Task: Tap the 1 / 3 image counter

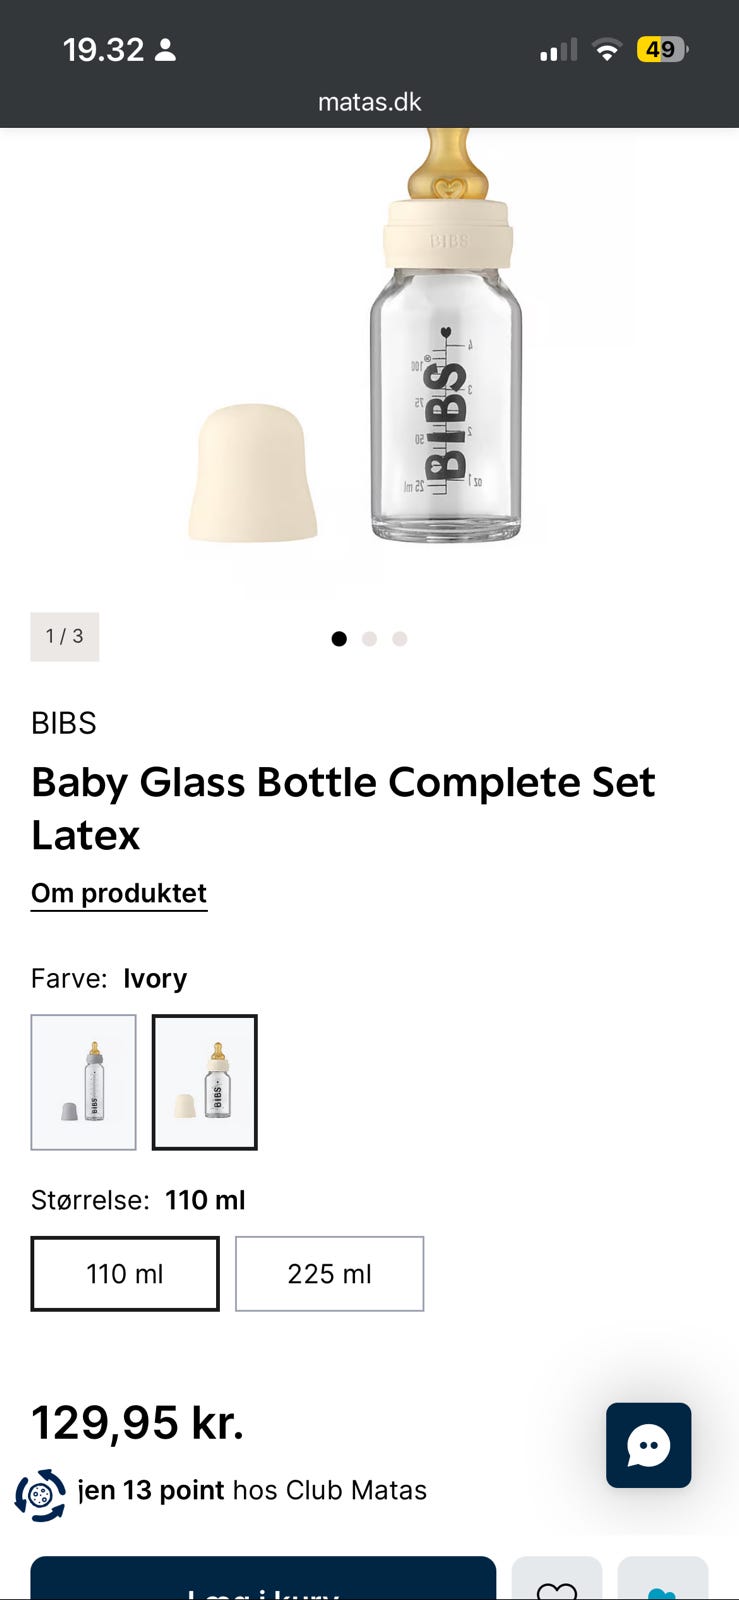Action: (65, 637)
